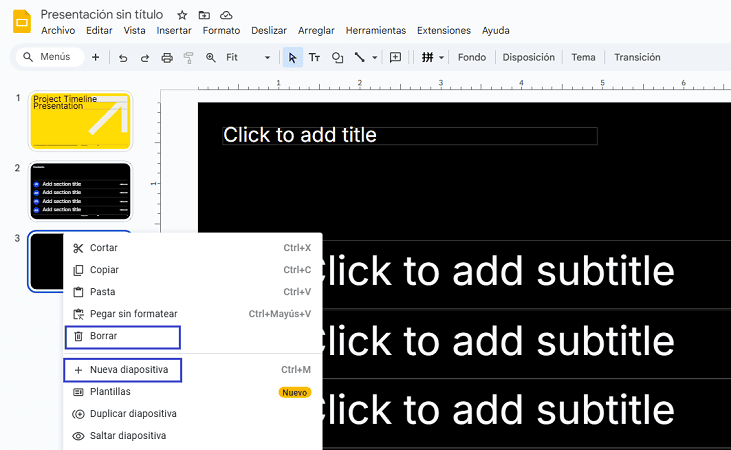
Task: Click the Ctrl+M shortcut text
Action: (296, 370)
